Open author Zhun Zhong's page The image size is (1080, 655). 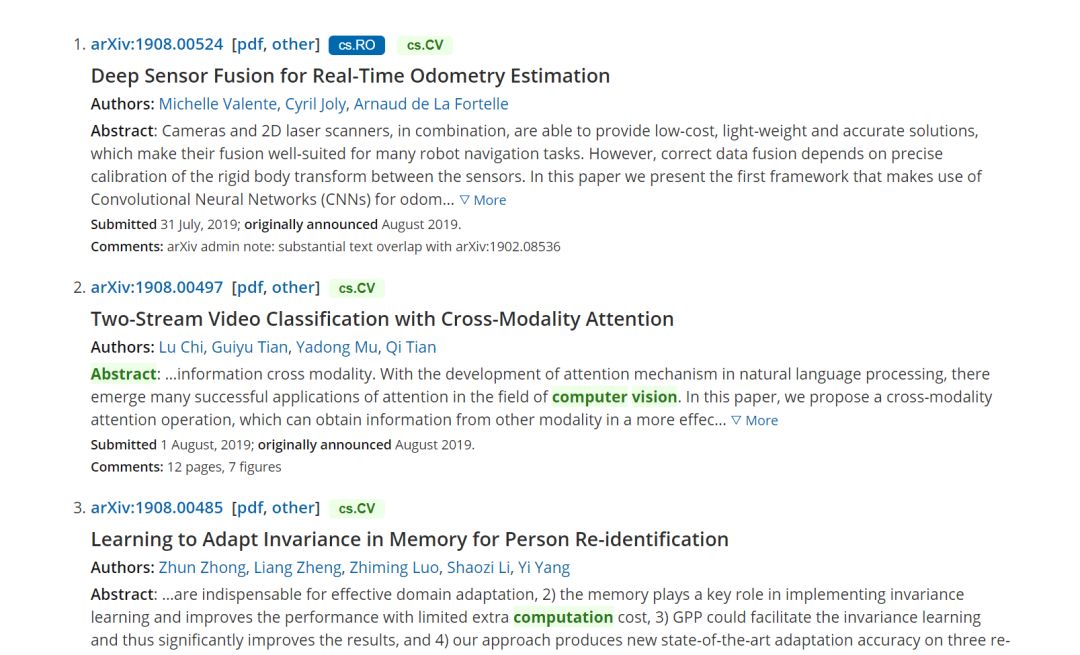[202, 568]
